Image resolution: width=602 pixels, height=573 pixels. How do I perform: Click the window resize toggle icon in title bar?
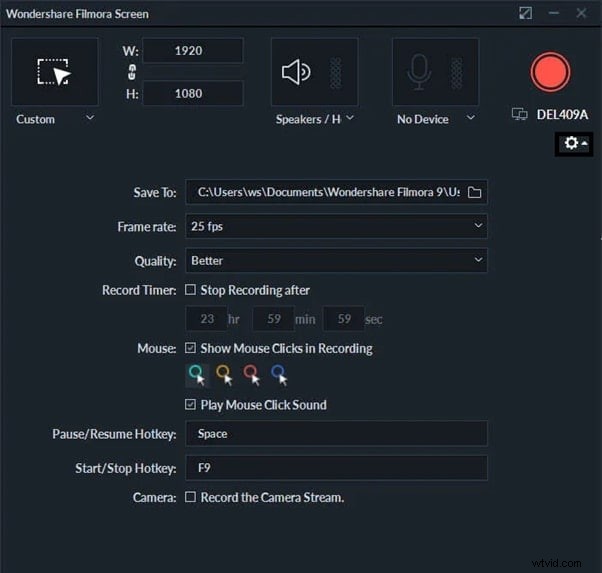[x=525, y=13]
